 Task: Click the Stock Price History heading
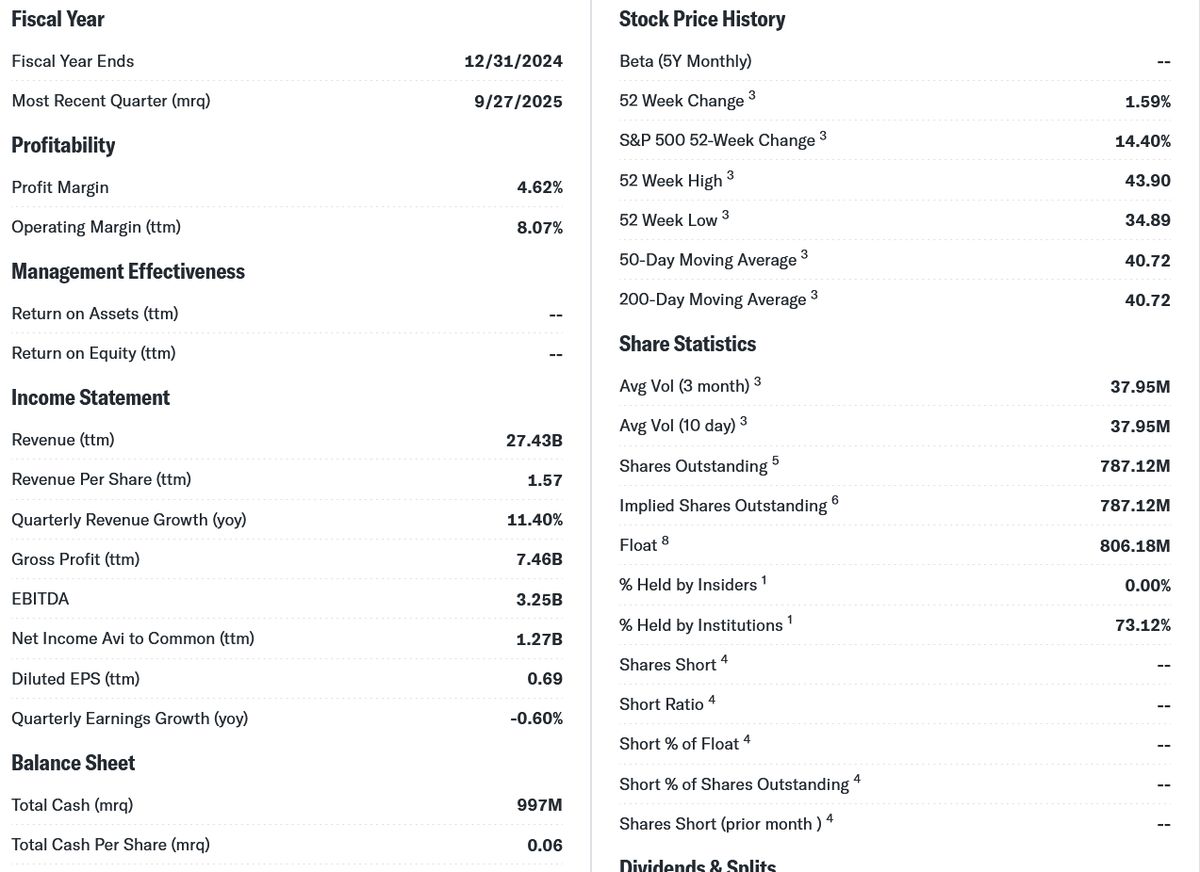click(702, 19)
